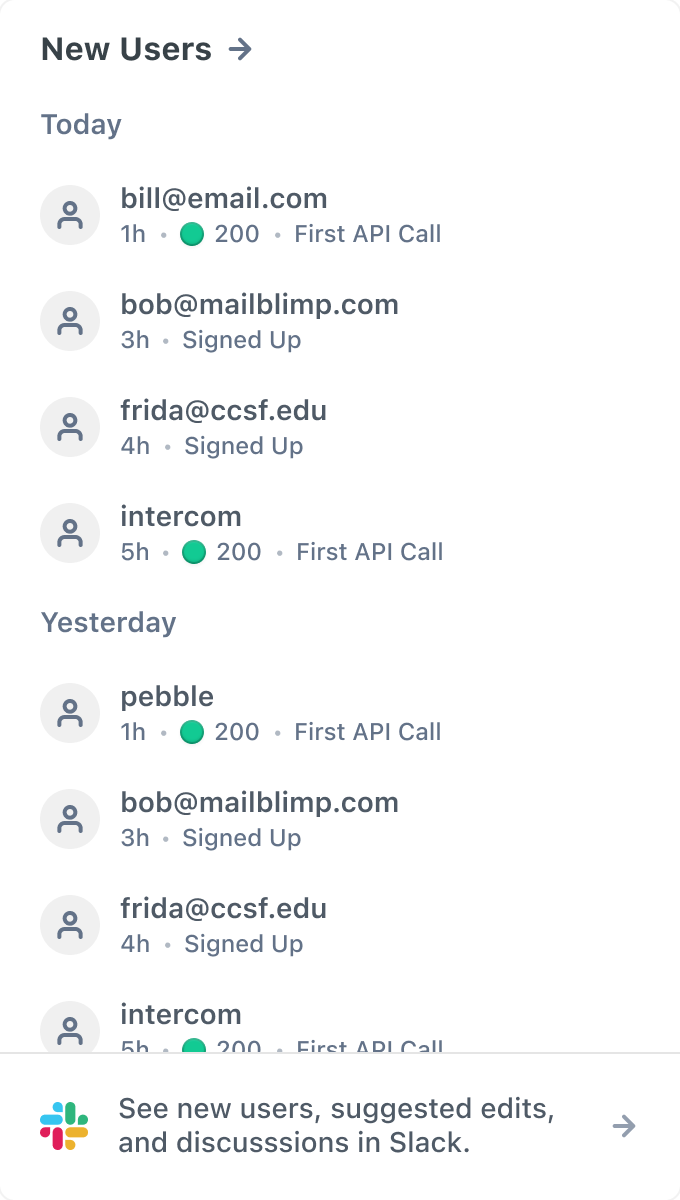Click the Slack logo icon
The width and height of the screenshot is (680, 1200).
point(64,1126)
